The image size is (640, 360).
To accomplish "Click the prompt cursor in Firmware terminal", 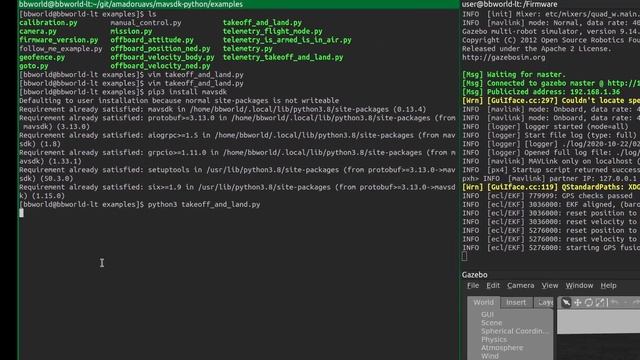I will pos(464,256).
